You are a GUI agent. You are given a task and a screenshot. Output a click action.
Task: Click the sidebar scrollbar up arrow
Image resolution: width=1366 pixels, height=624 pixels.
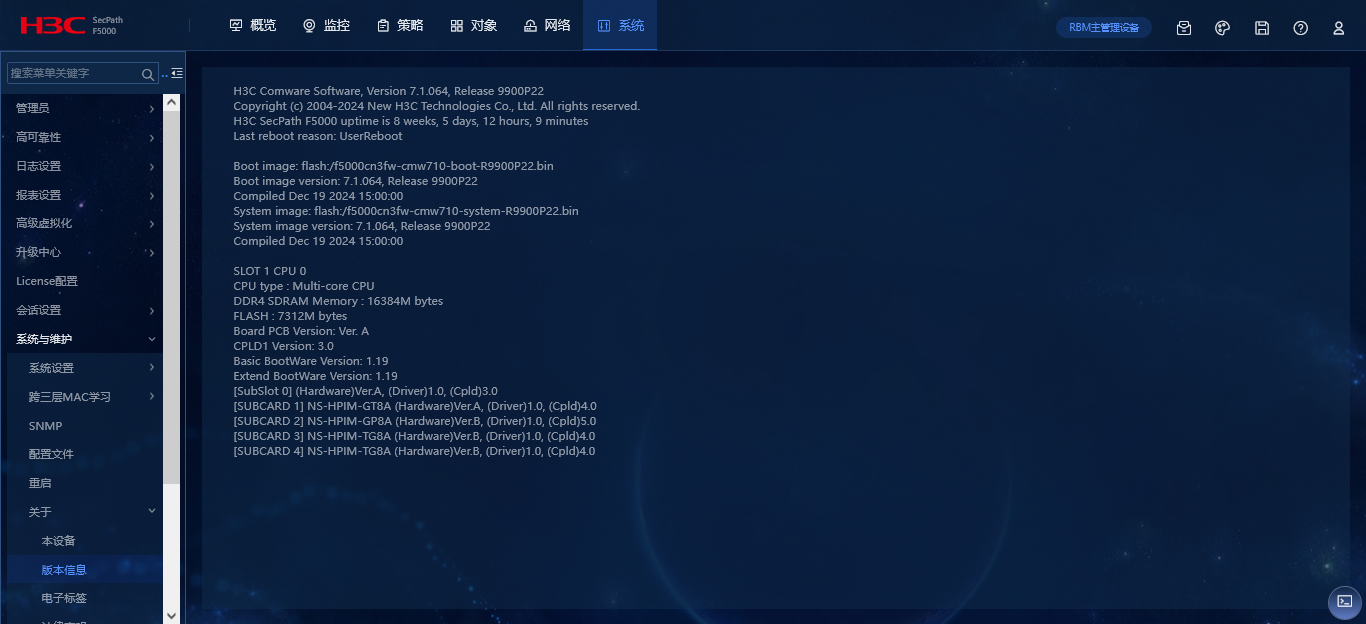coord(171,102)
